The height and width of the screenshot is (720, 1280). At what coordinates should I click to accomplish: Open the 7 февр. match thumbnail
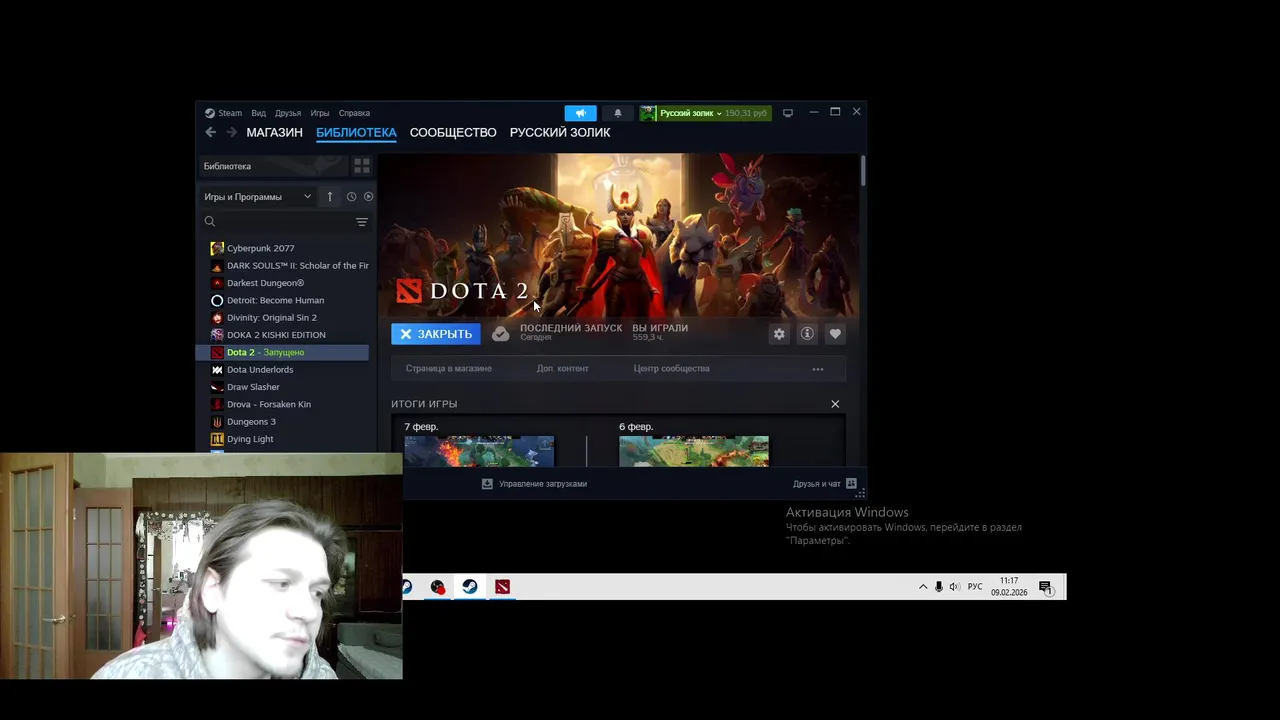click(x=479, y=451)
